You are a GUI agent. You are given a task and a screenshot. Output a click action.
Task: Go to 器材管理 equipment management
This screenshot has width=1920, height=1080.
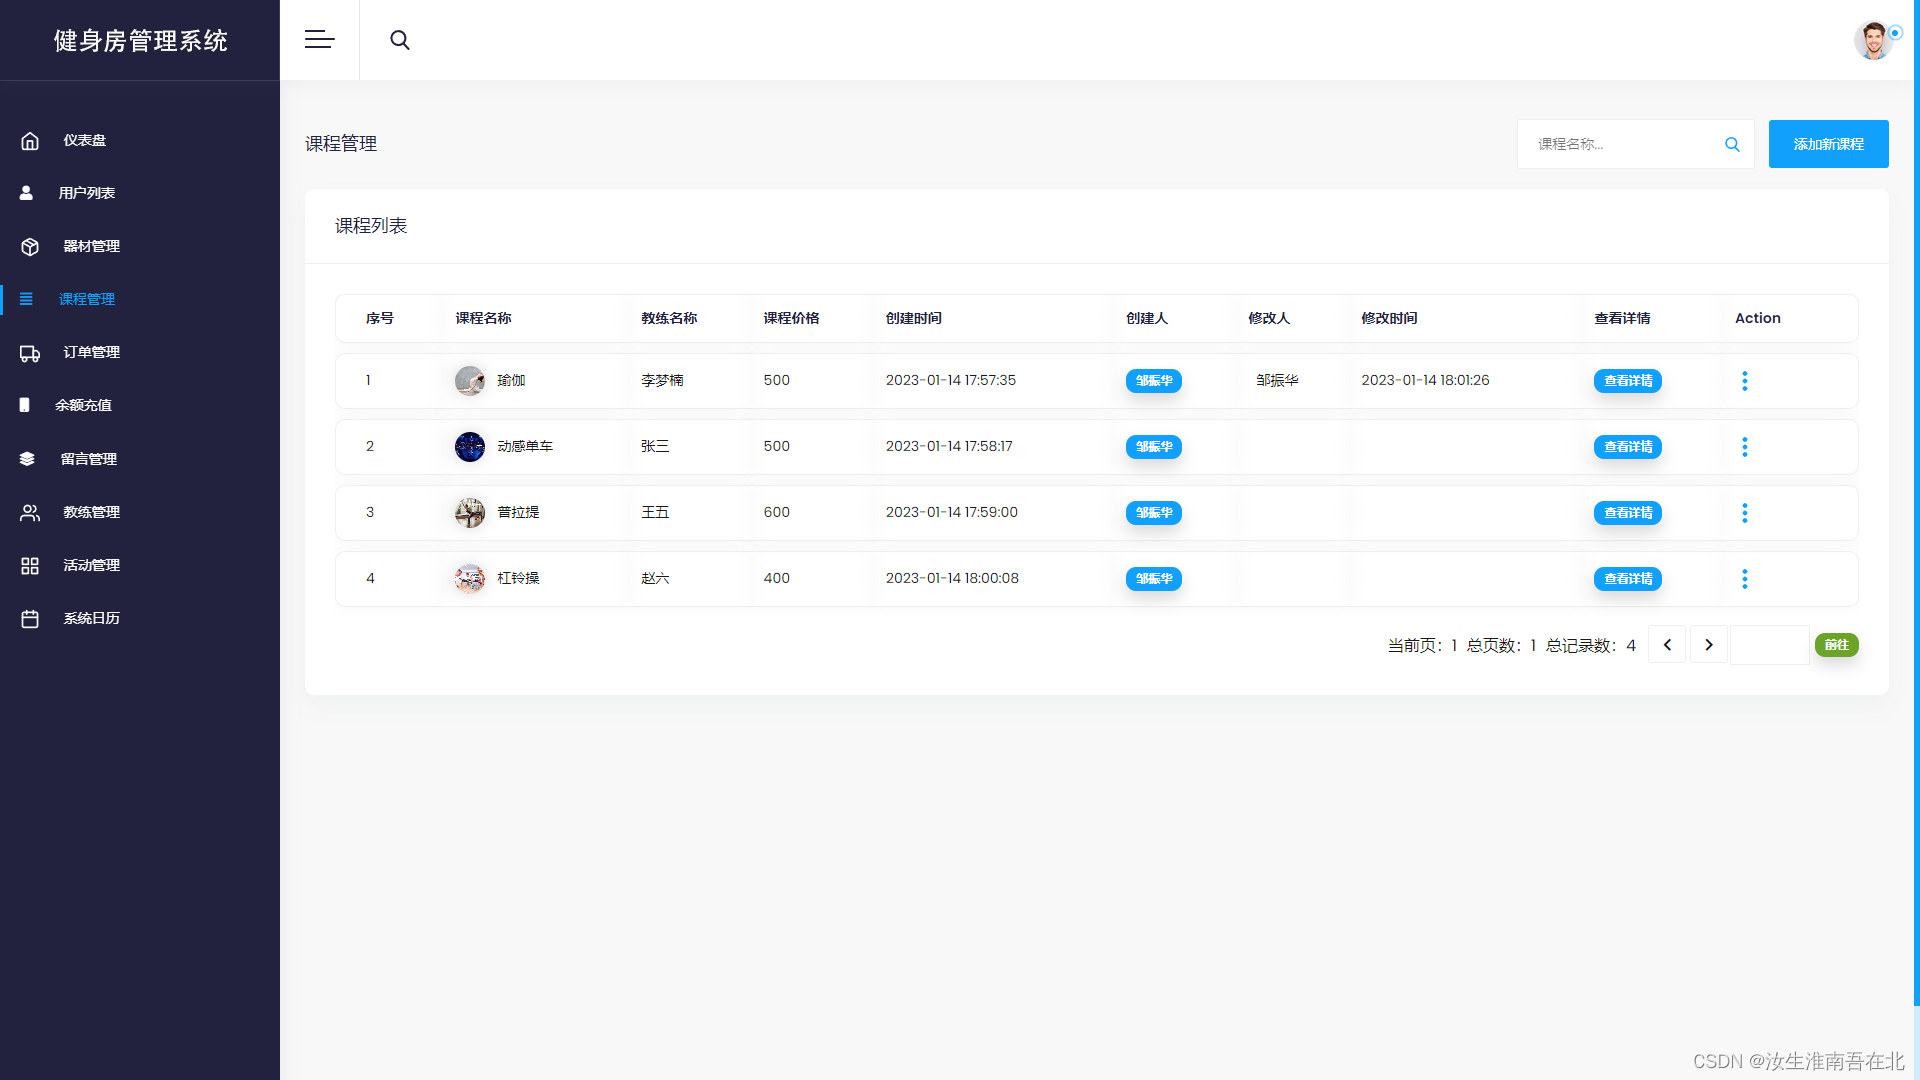click(x=91, y=247)
